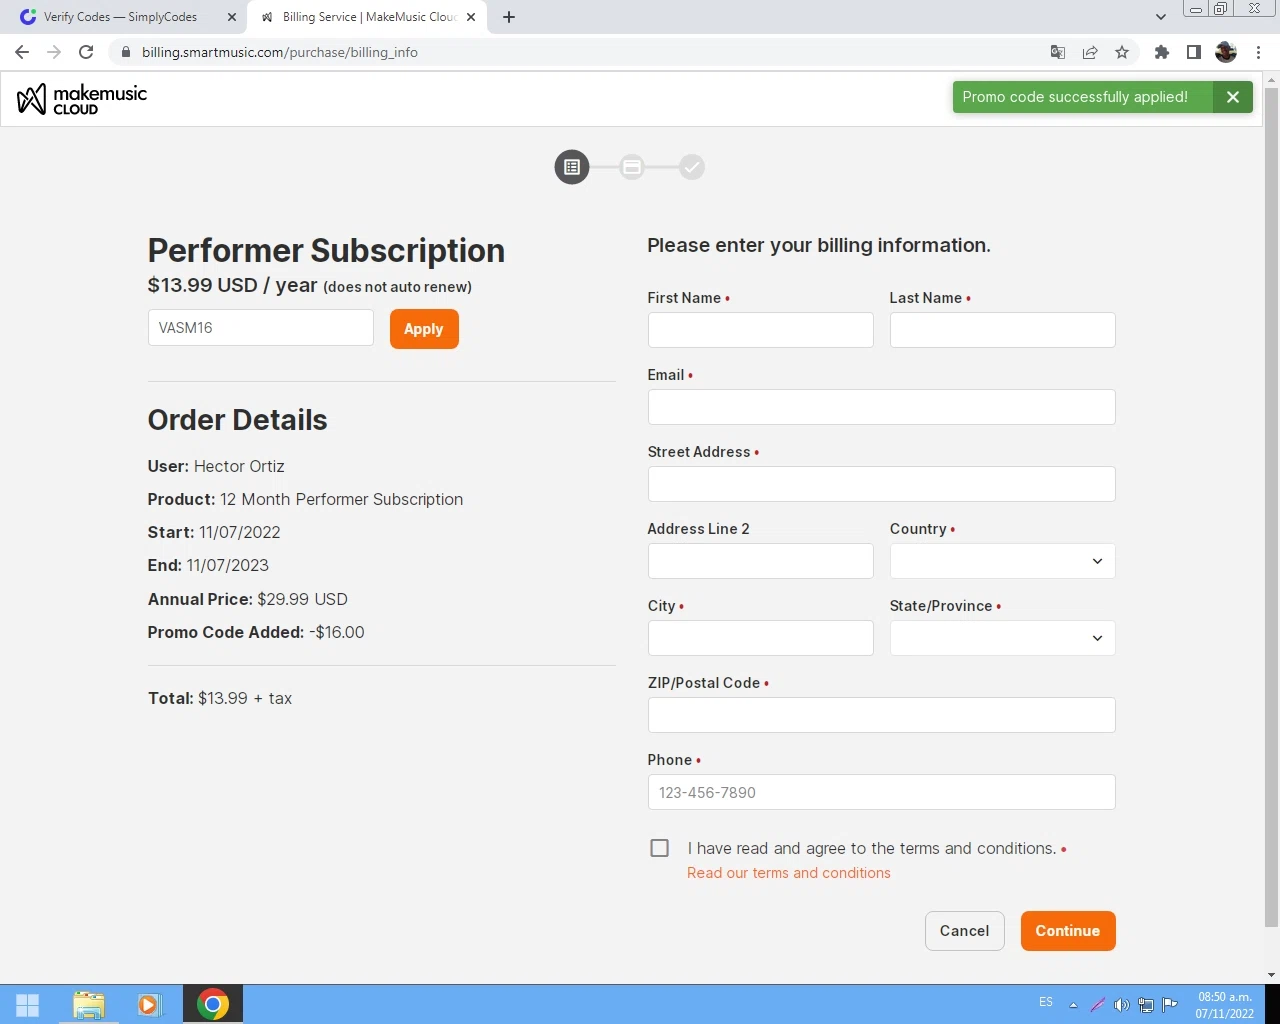This screenshot has height=1024, width=1280.
Task: Apply the promo code
Action: coord(424,329)
